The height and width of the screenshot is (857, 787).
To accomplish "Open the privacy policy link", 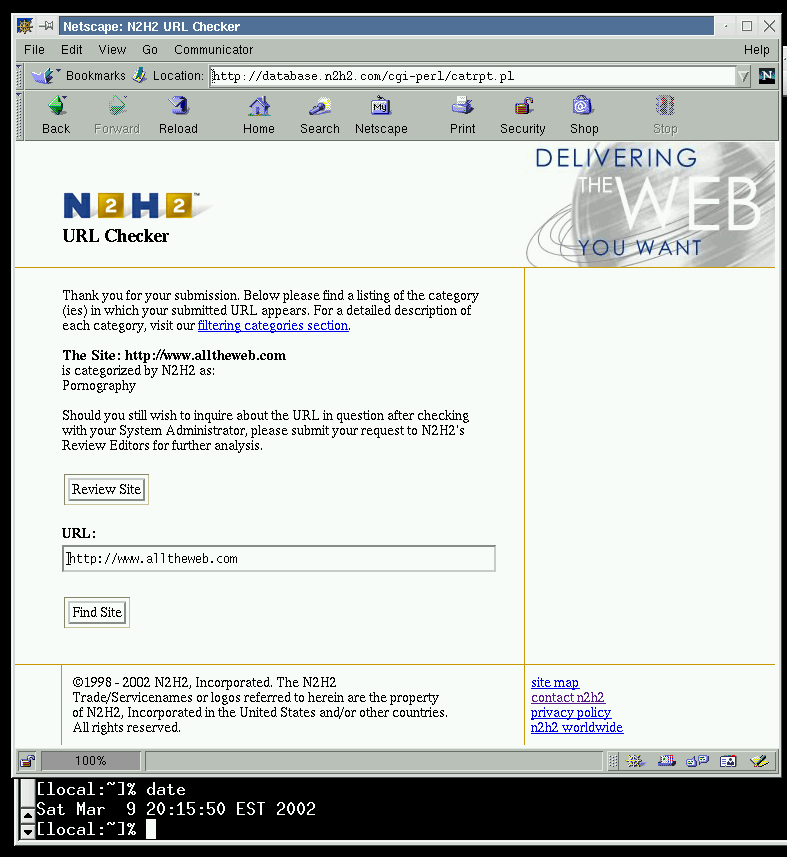I will (571, 713).
